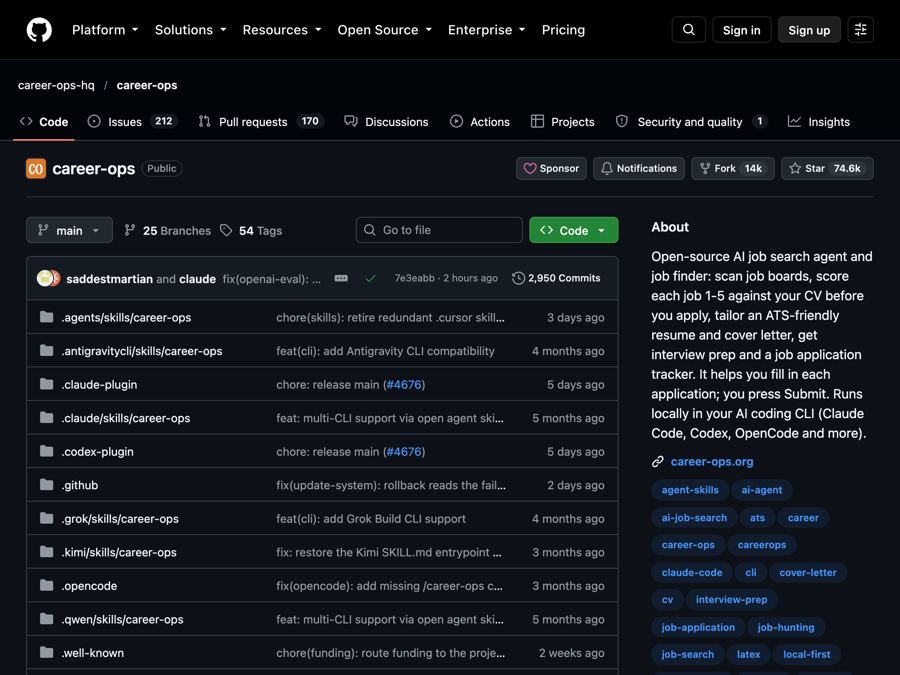Switch to the Code tab
The height and width of the screenshot is (675, 900).
point(44,122)
